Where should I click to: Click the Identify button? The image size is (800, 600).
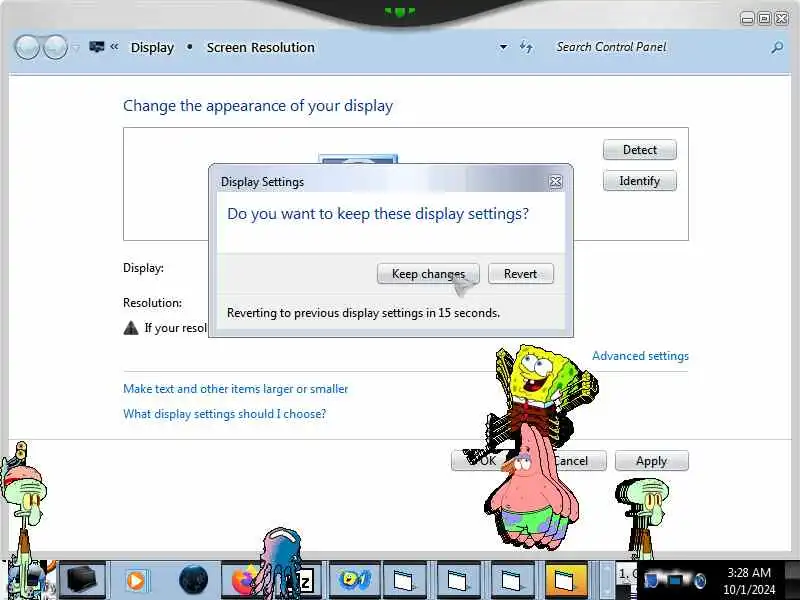click(x=640, y=181)
